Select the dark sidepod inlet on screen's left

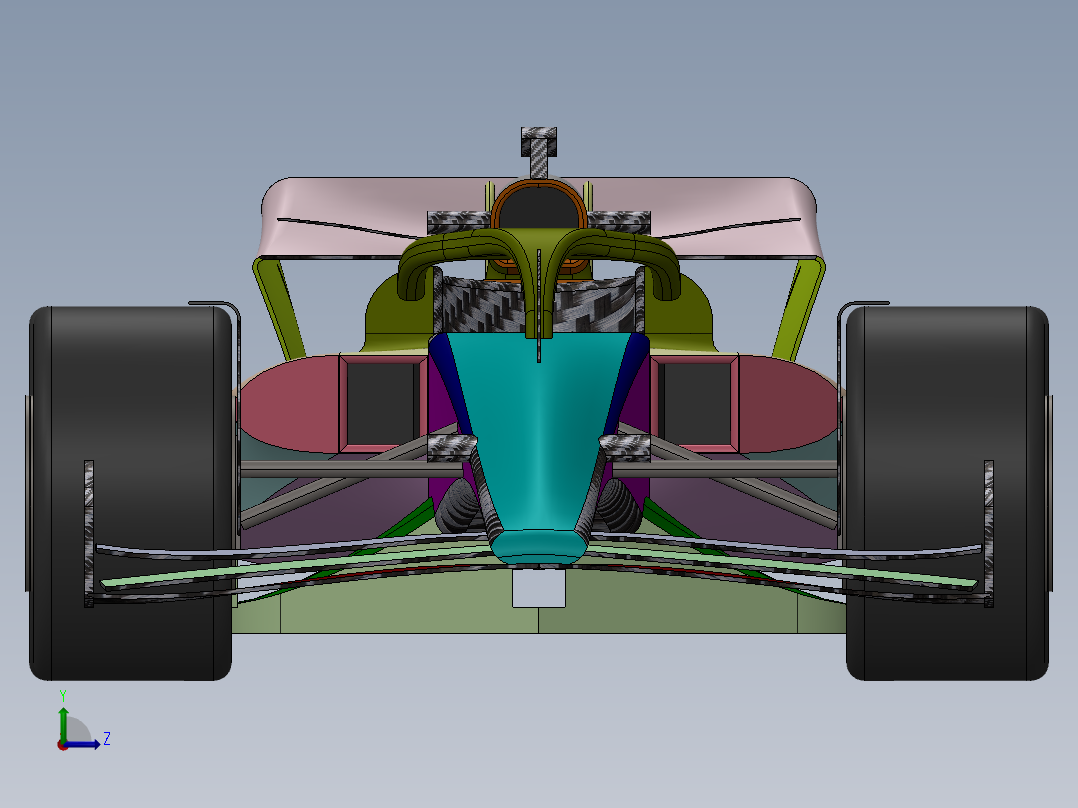(x=382, y=404)
